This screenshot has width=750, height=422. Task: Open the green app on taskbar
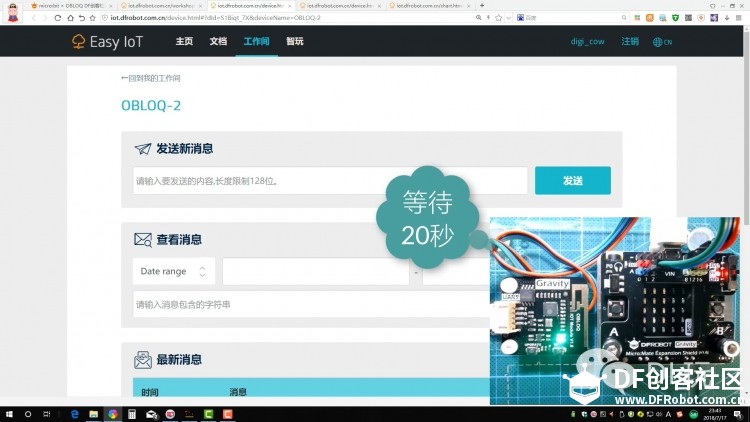point(209,414)
